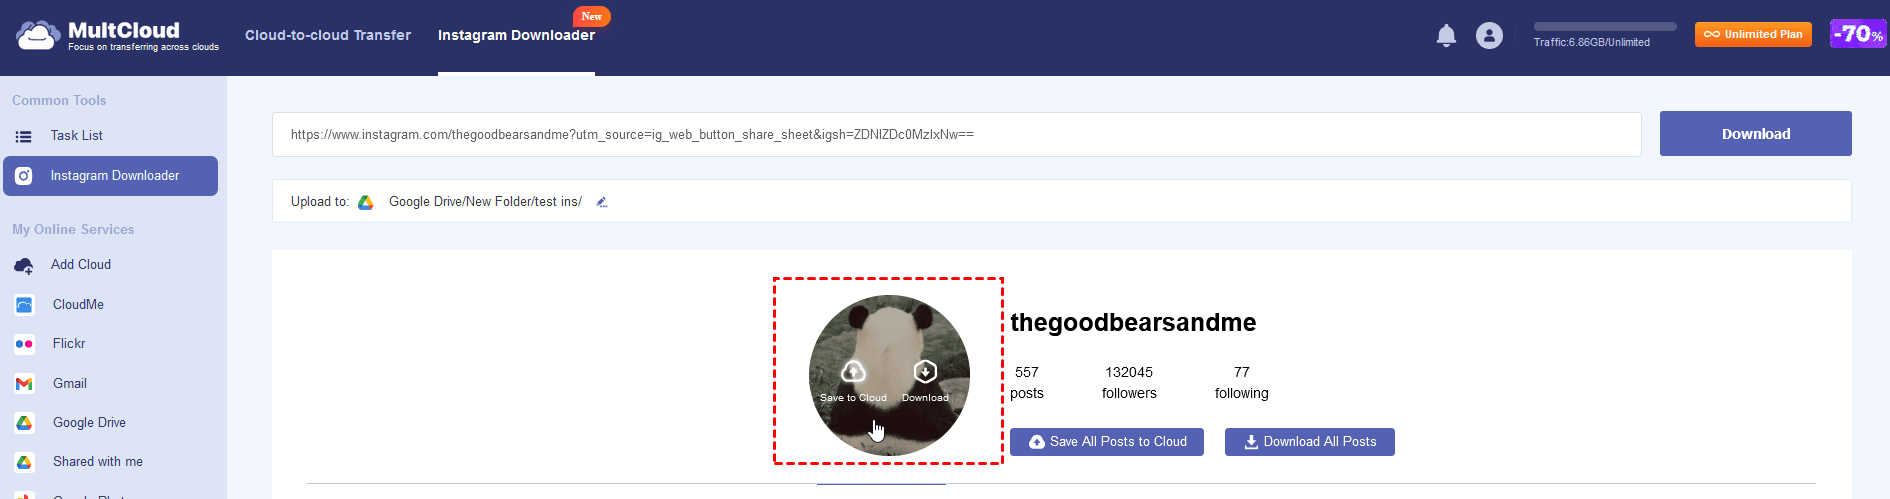1890x499 pixels.
Task: Click the thegoodbearsandme username
Action: pos(1133,323)
